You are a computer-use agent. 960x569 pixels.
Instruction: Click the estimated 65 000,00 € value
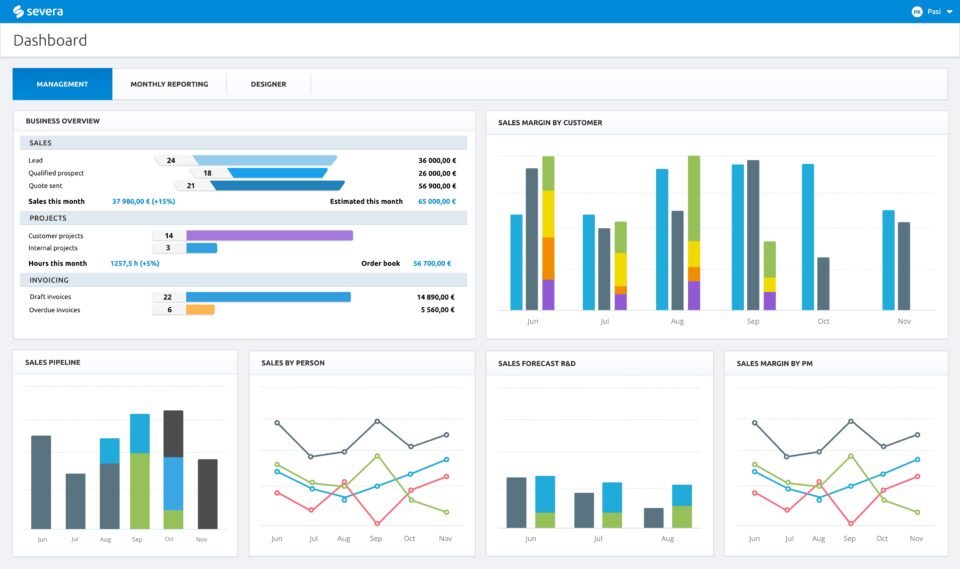[436, 201]
